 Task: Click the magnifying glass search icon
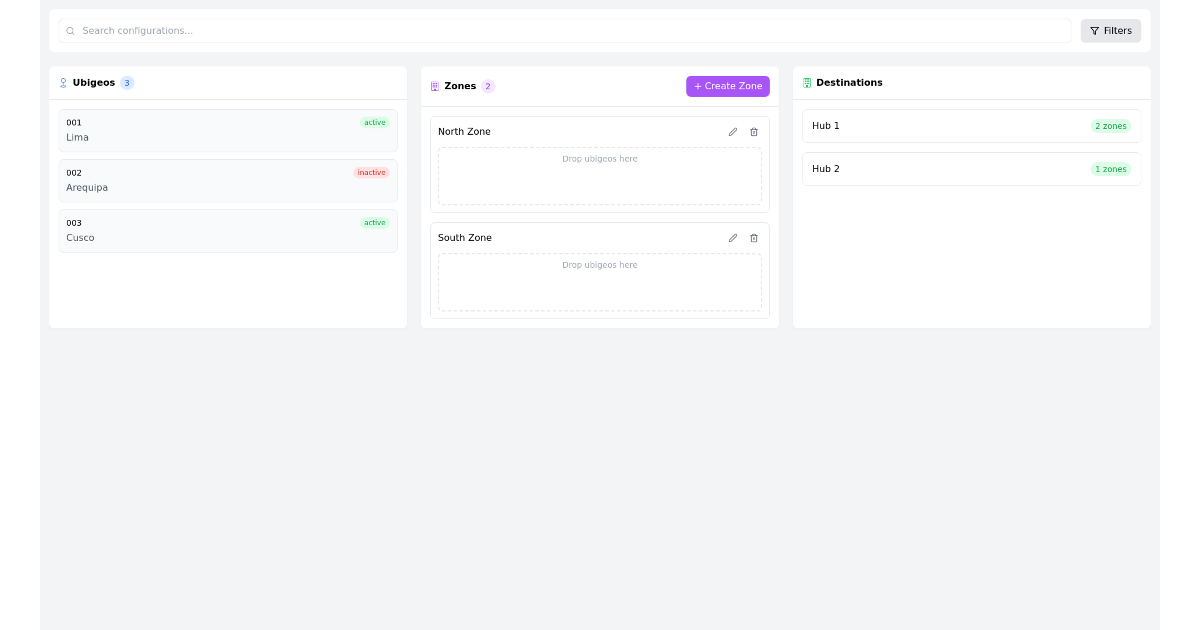pyautogui.click(x=69, y=31)
